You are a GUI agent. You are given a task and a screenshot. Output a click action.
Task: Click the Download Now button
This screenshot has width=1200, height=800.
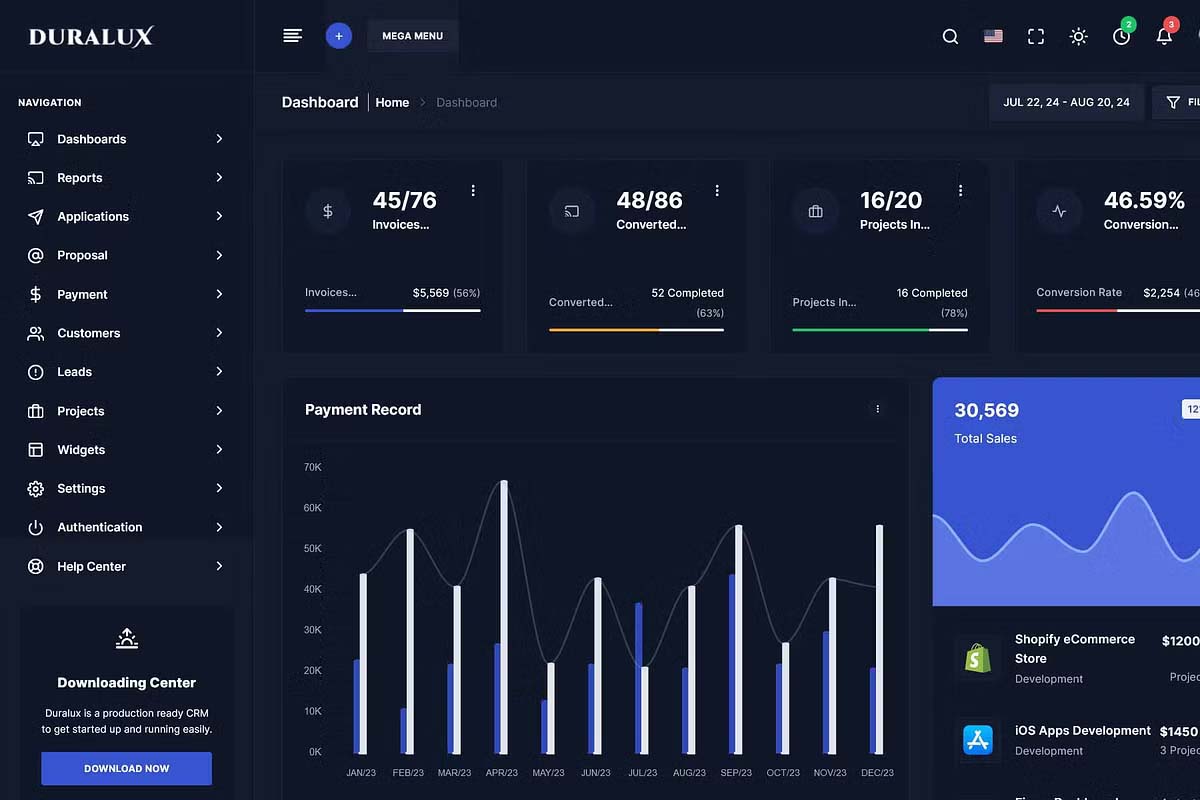(x=126, y=768)
